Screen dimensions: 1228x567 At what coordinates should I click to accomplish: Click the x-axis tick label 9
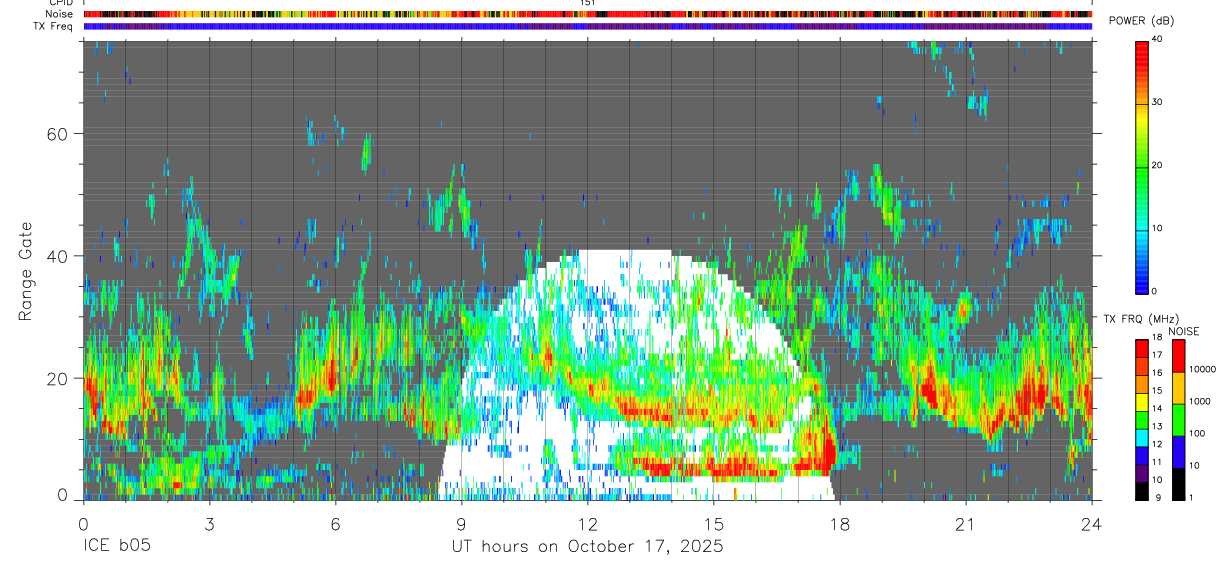[461, 524]
